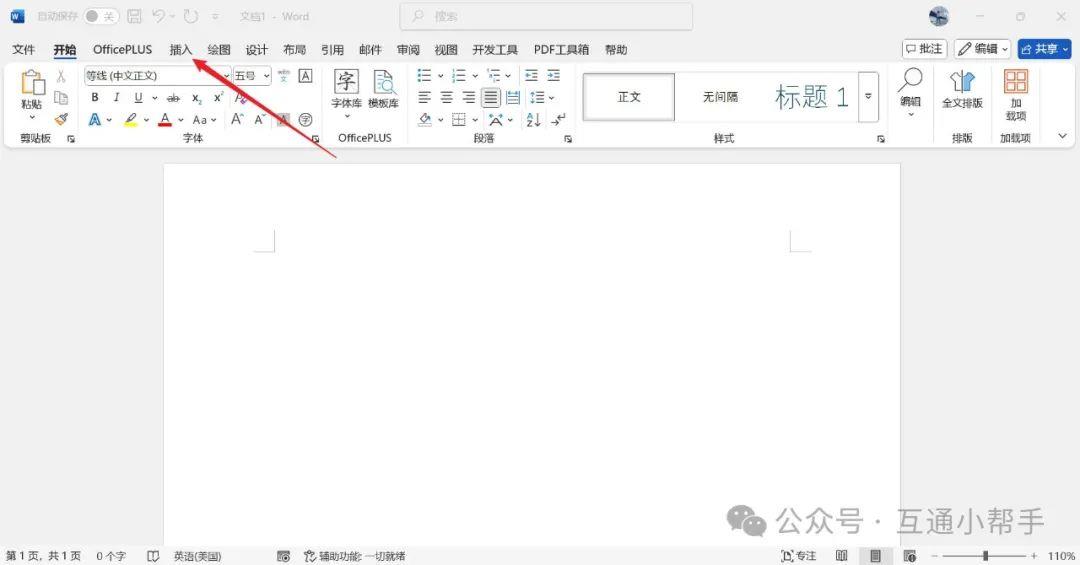Apply the Normal style
1080x565 pixels.
pos(629,97)
